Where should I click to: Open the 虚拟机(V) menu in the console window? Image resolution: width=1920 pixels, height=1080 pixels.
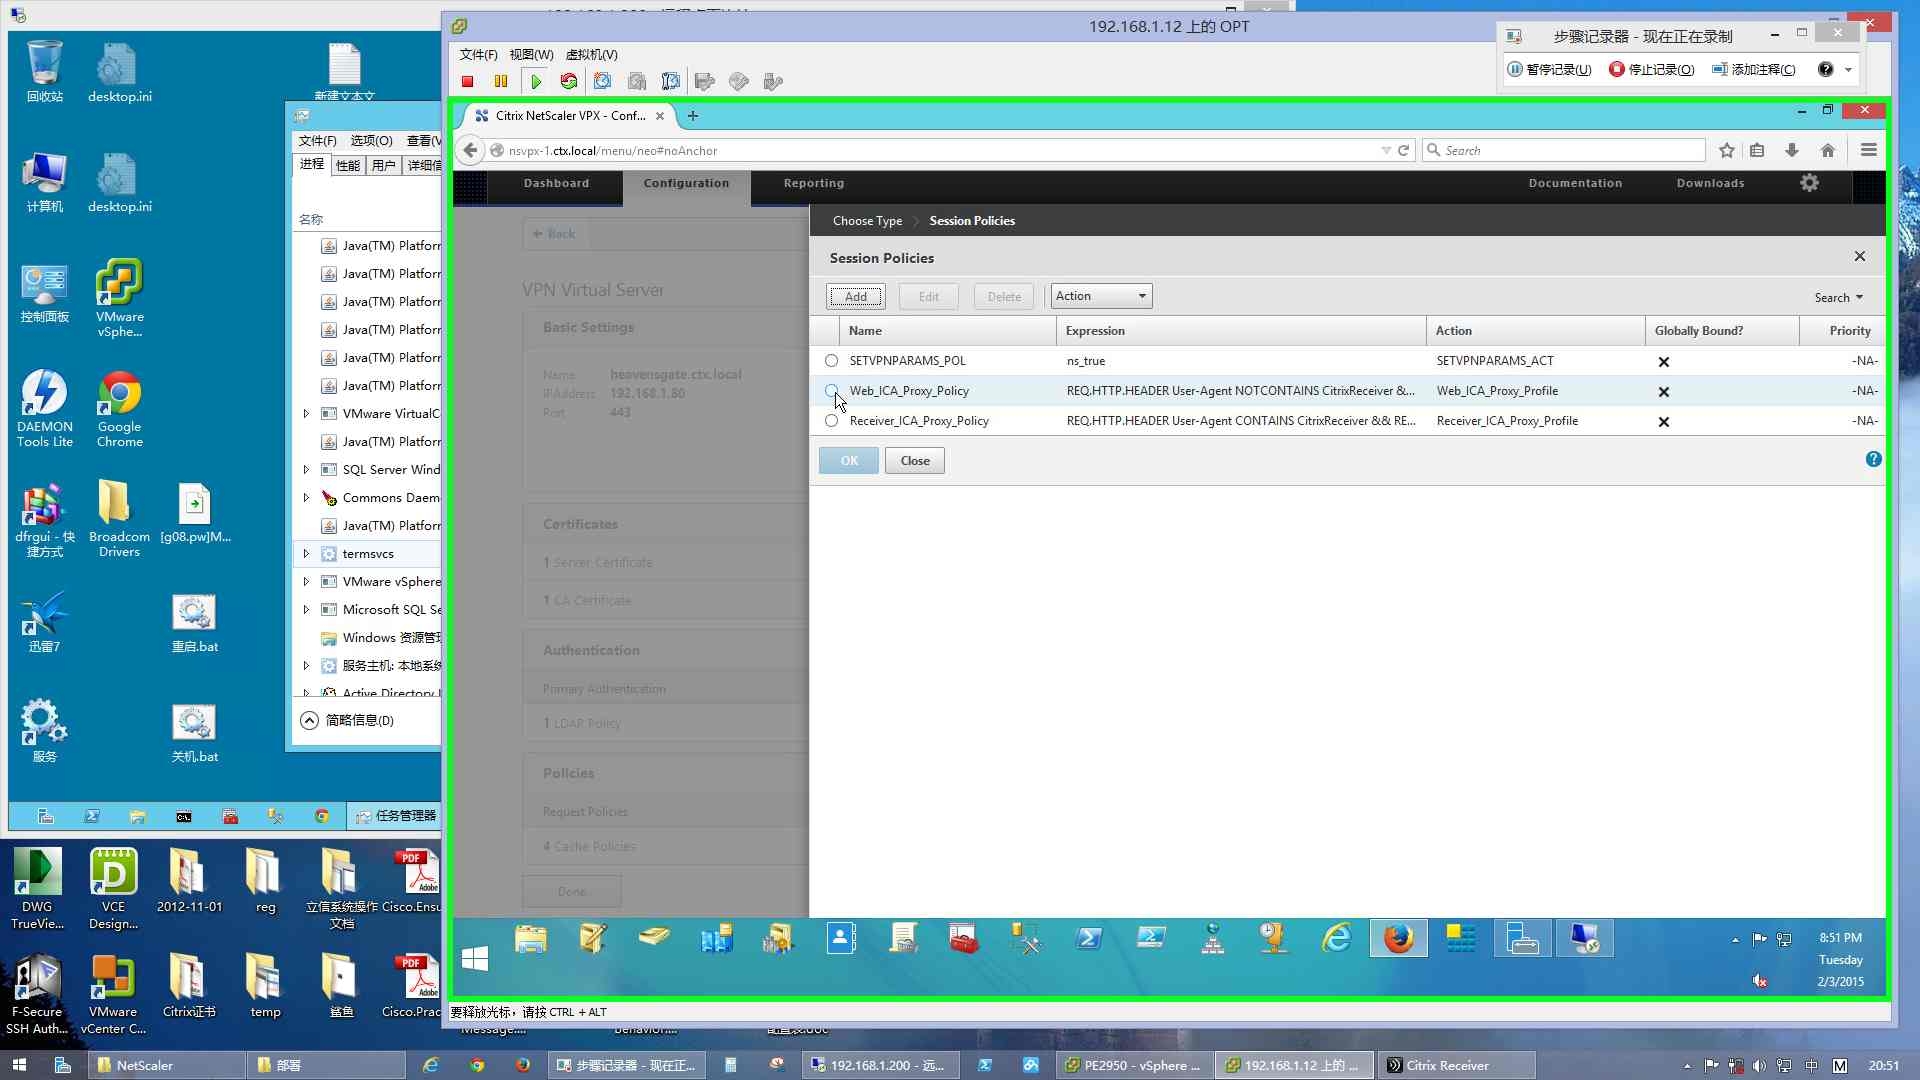click(592, 55)
